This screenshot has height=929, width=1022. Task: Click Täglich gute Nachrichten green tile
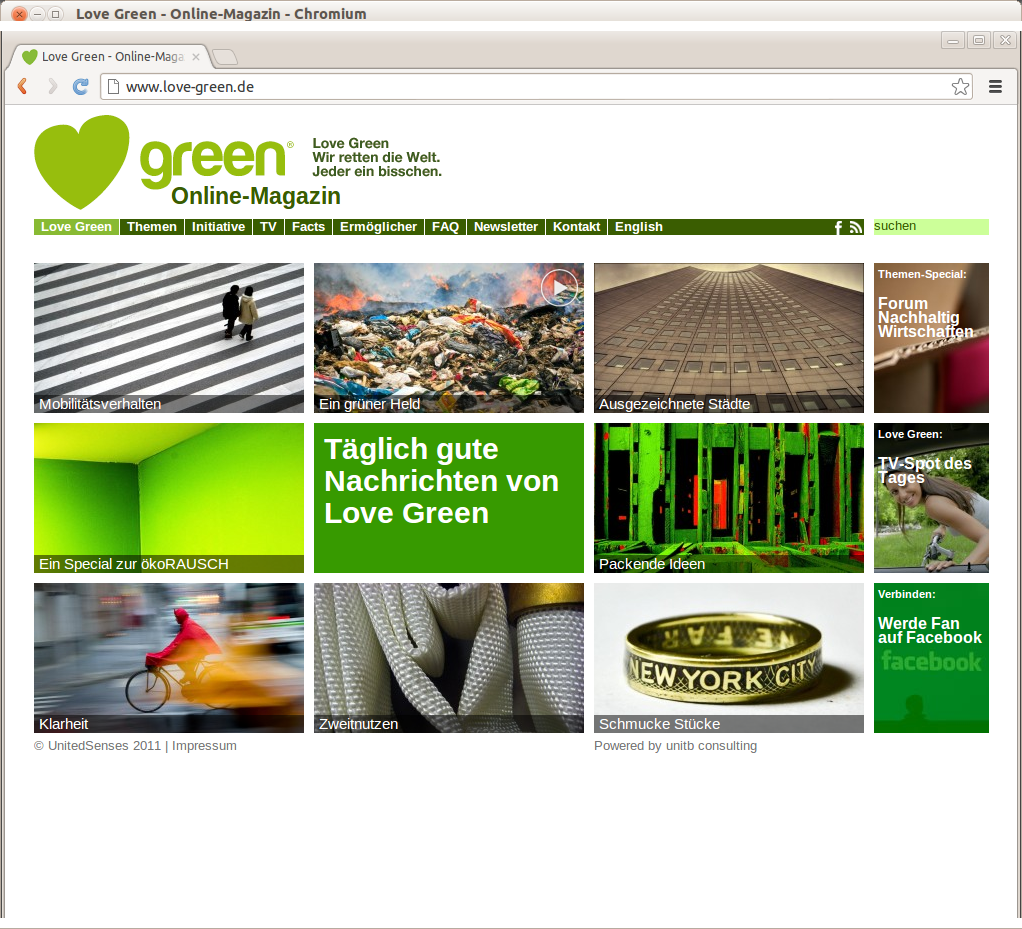tap(448, 498)
